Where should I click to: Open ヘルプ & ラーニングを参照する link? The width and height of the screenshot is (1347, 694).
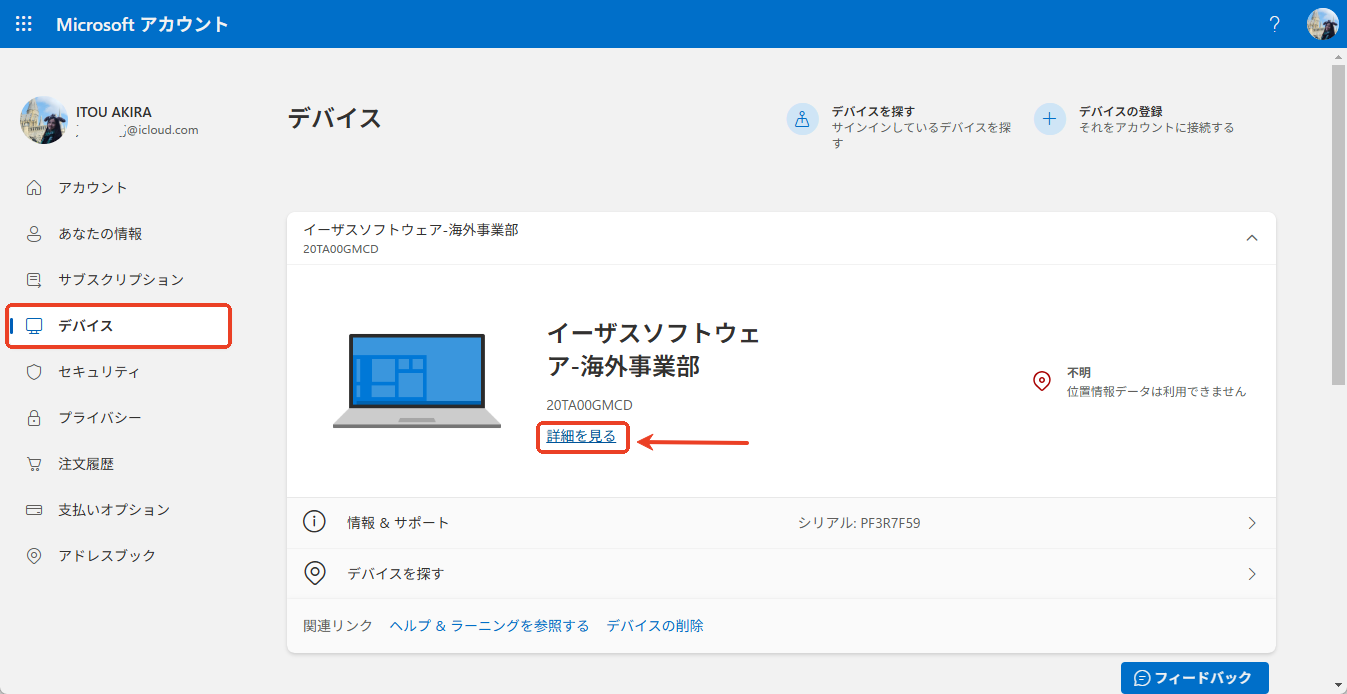click(x=489, y=624)
